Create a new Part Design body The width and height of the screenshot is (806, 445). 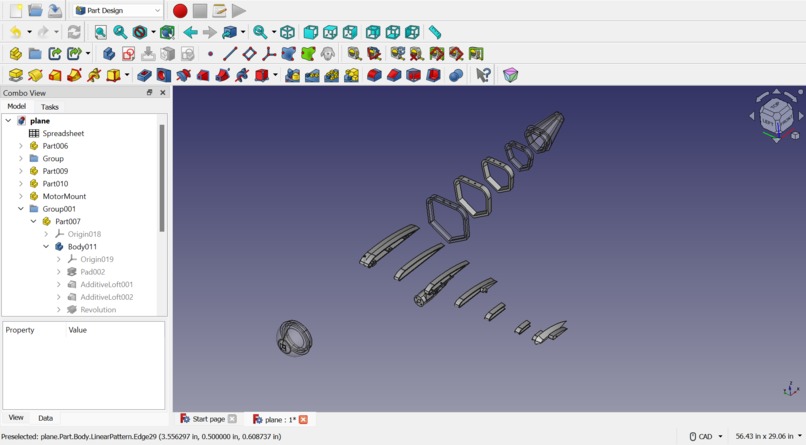(x=109, y=53)
